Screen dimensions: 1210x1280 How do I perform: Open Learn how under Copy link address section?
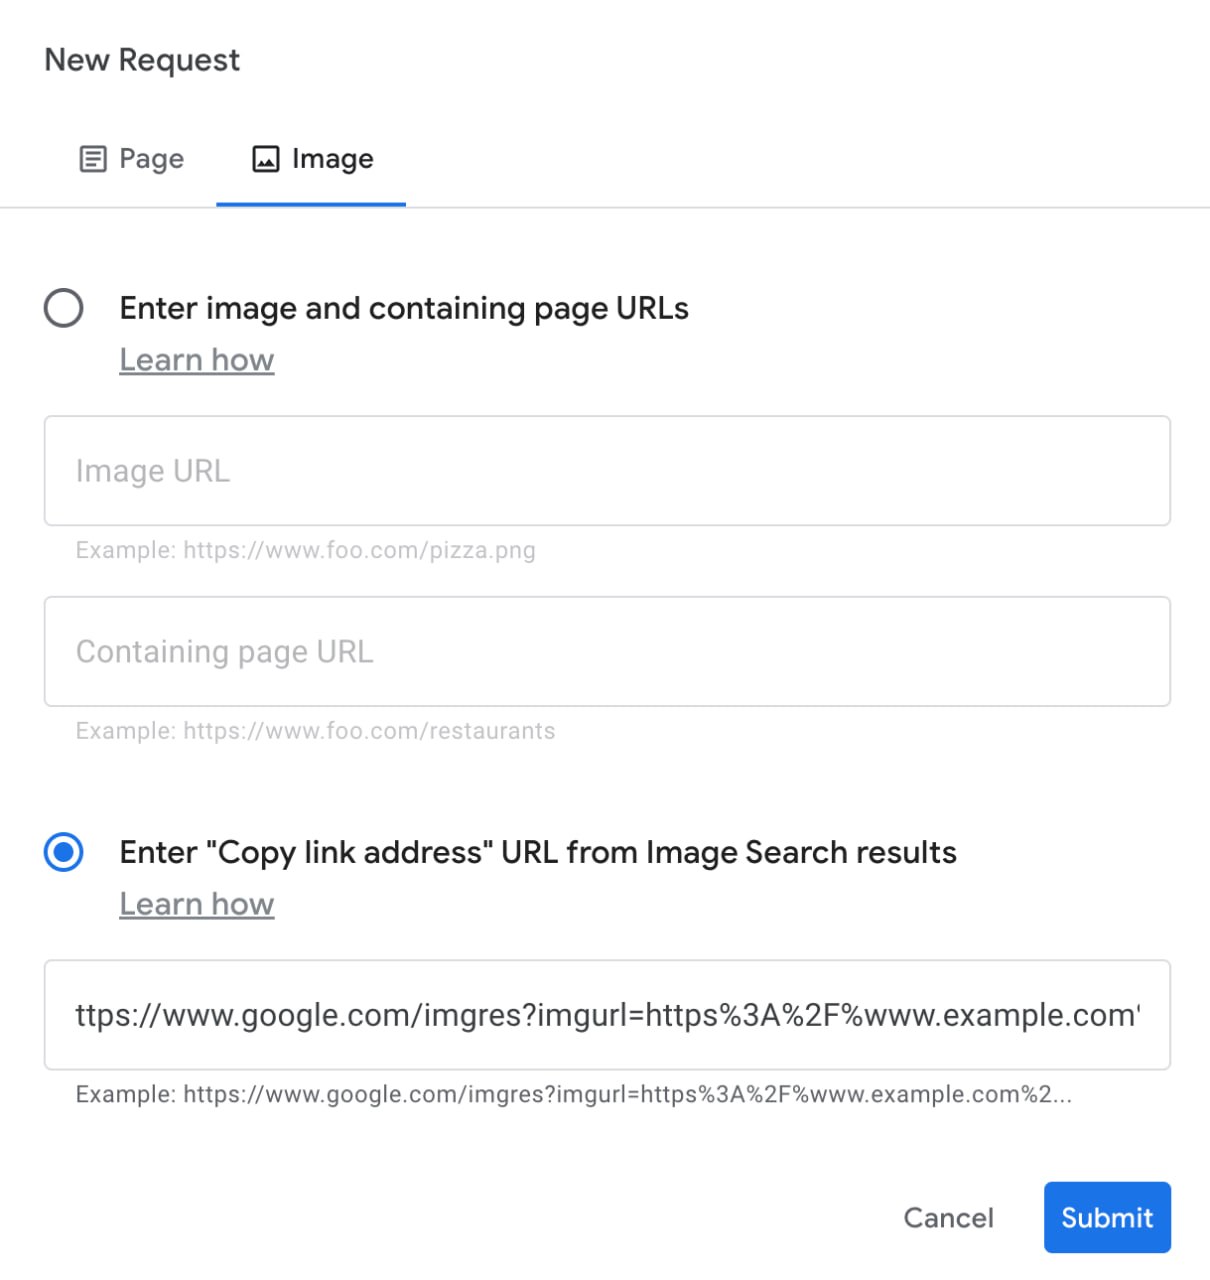click(196, 903)
